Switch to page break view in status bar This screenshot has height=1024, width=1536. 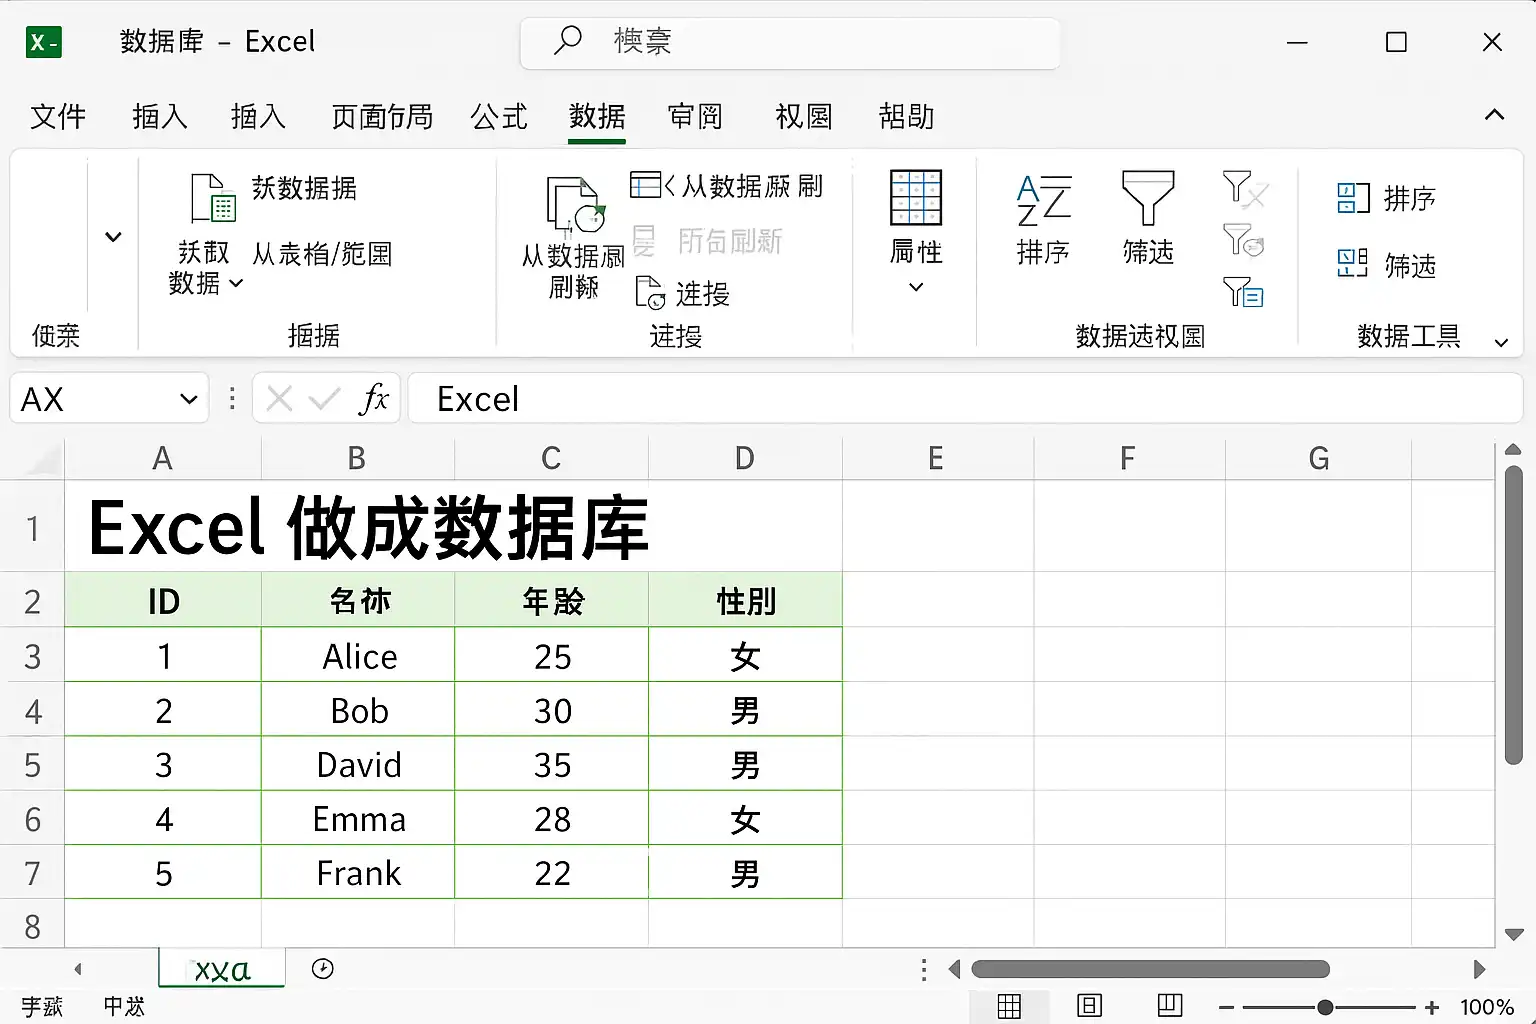pos(1169,1005)
